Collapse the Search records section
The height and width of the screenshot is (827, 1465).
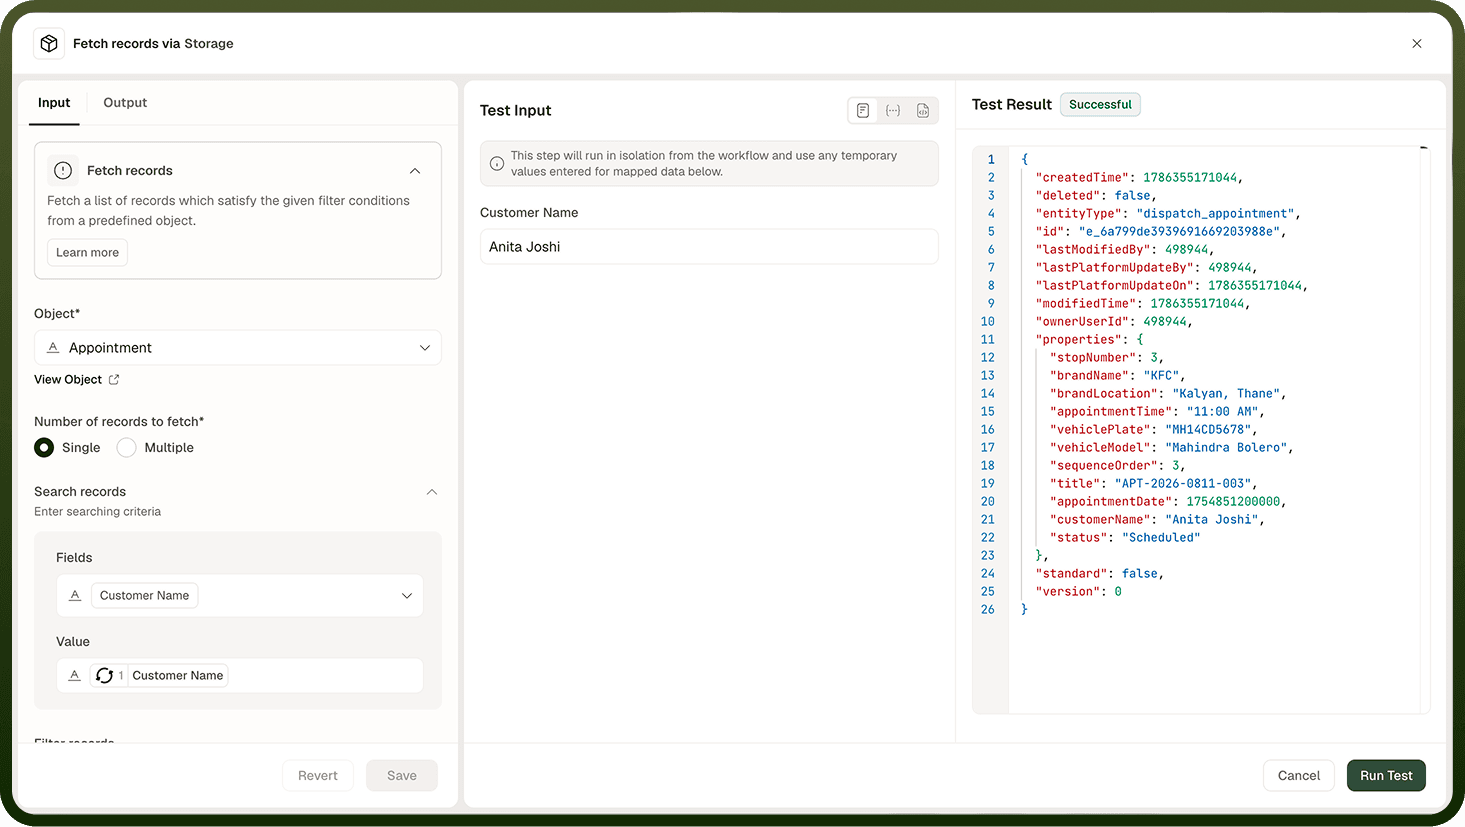[432, 492]
